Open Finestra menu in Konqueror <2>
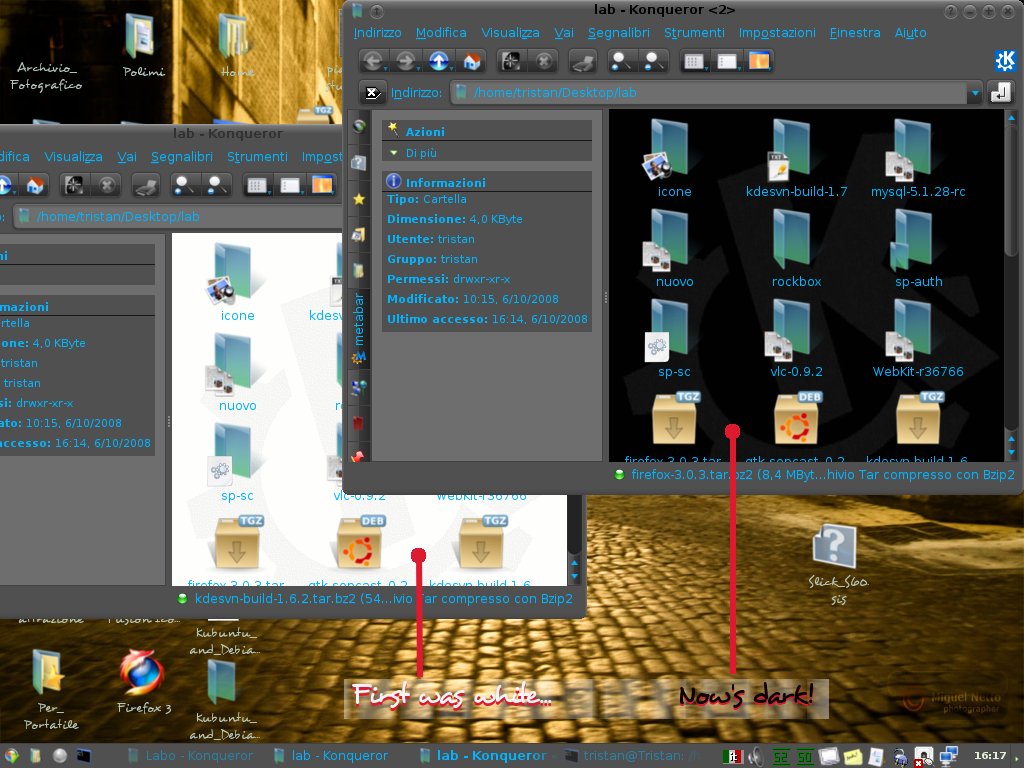The width and height of the screenshot is (1024, 768). click(855, 33)
